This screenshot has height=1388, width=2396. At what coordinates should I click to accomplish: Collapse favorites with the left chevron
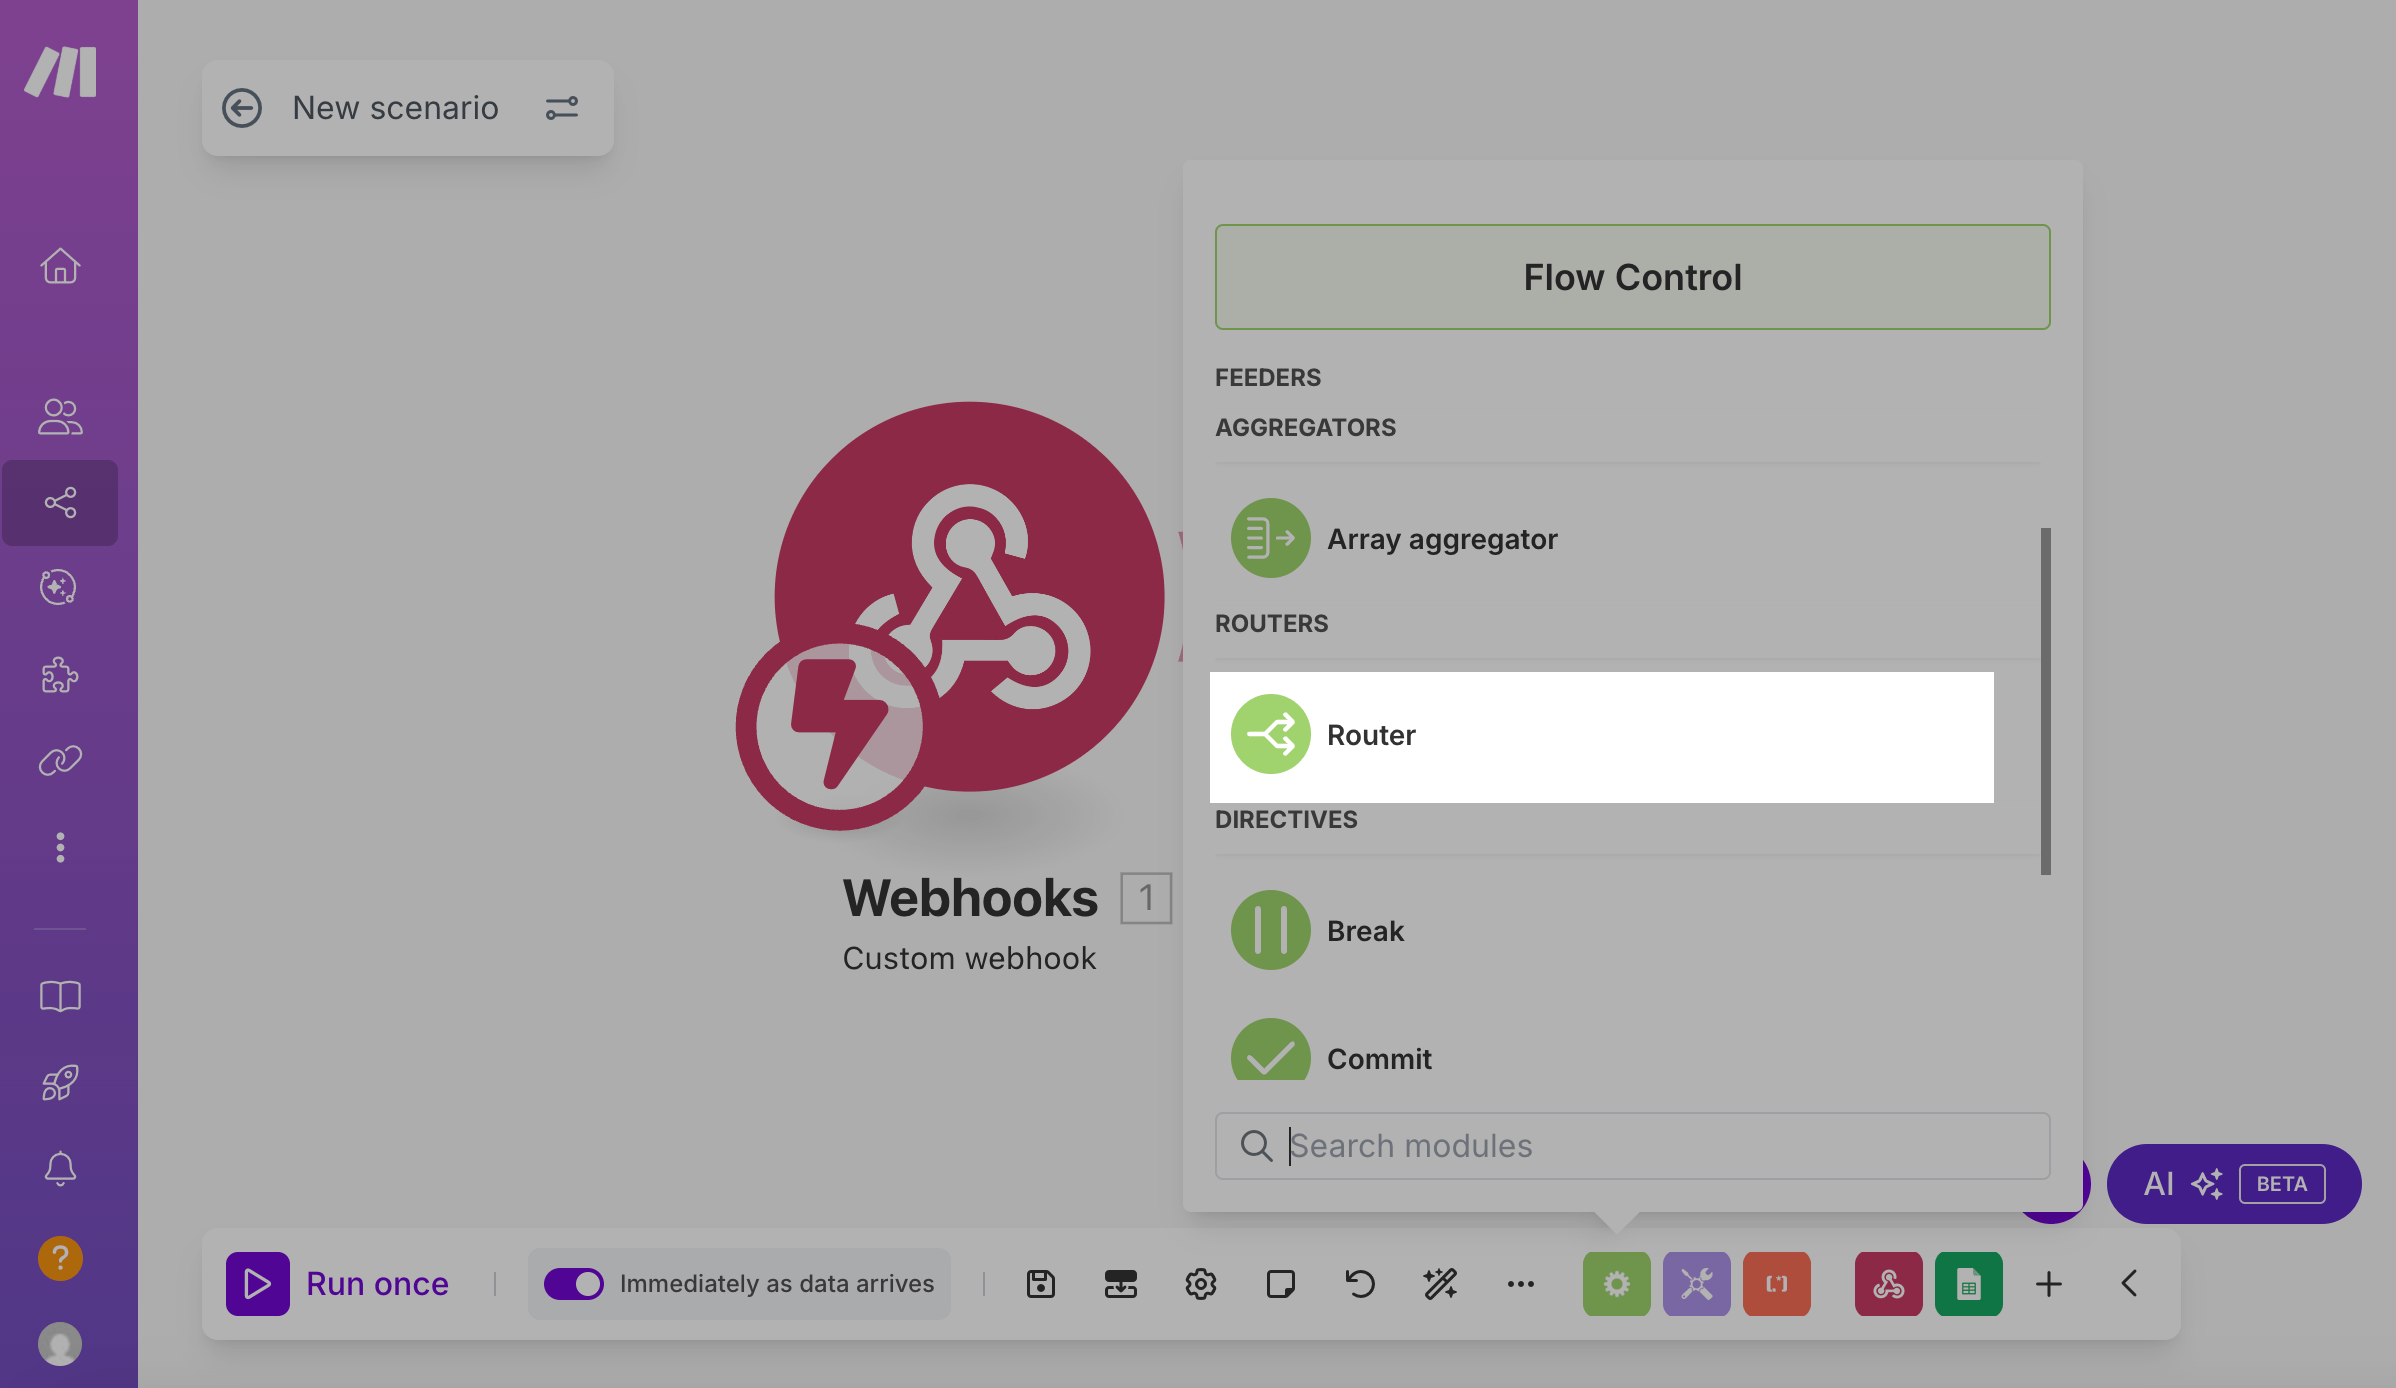point(2129,1284)
